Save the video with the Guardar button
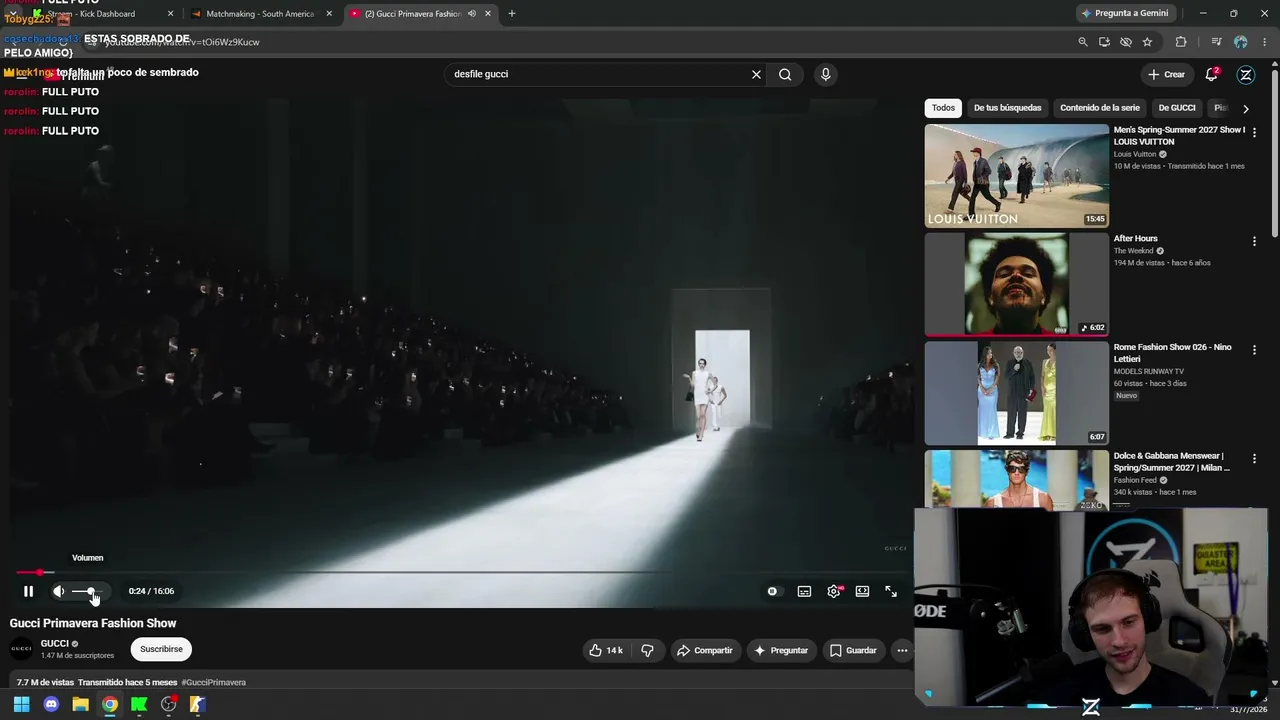Screen dimensions: 1280x720 (853, 650)
